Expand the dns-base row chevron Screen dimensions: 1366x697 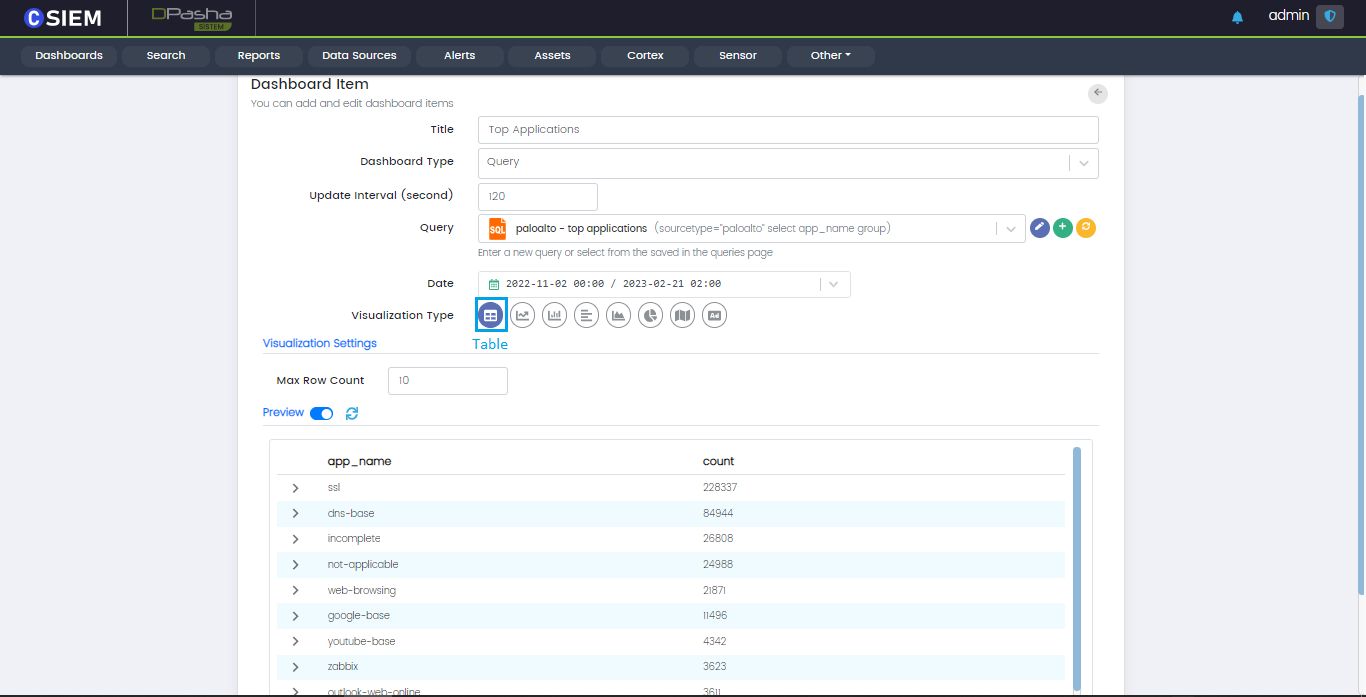295,513
